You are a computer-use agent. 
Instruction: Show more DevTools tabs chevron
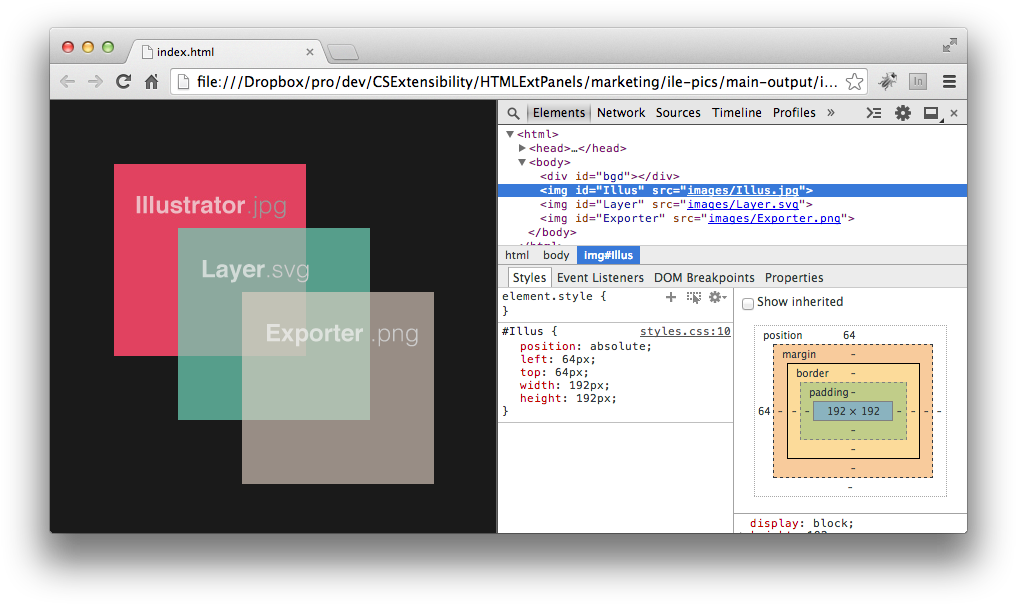(x=831, y=113)
